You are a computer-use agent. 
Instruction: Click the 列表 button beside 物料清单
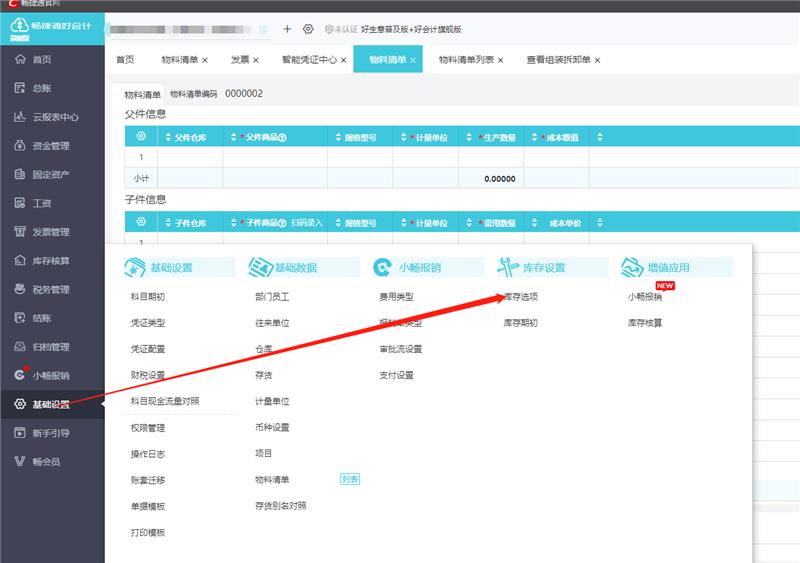[x=350, y=480]
